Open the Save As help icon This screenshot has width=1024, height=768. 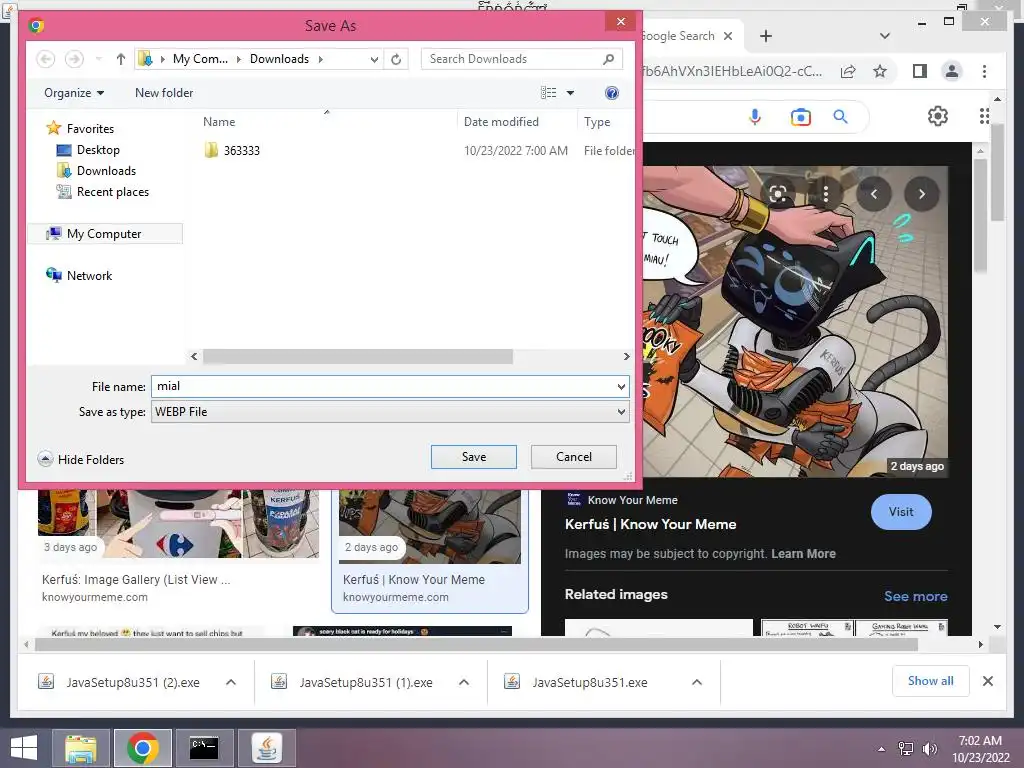click(612, 93)
